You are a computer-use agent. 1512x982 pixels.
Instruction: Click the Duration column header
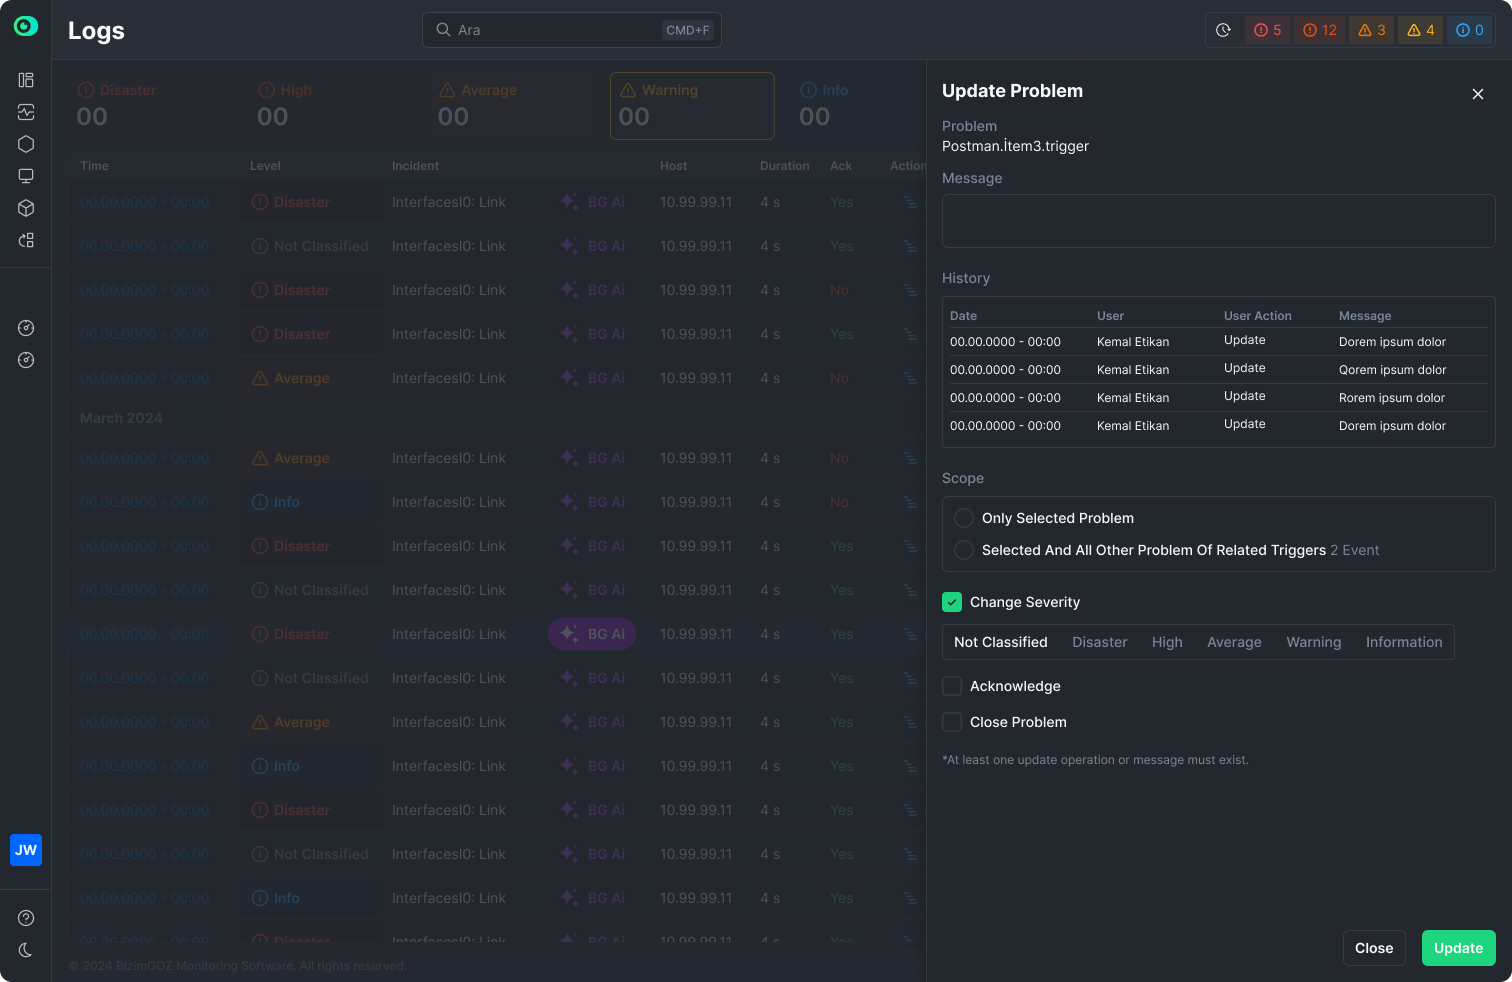(785, 166)
